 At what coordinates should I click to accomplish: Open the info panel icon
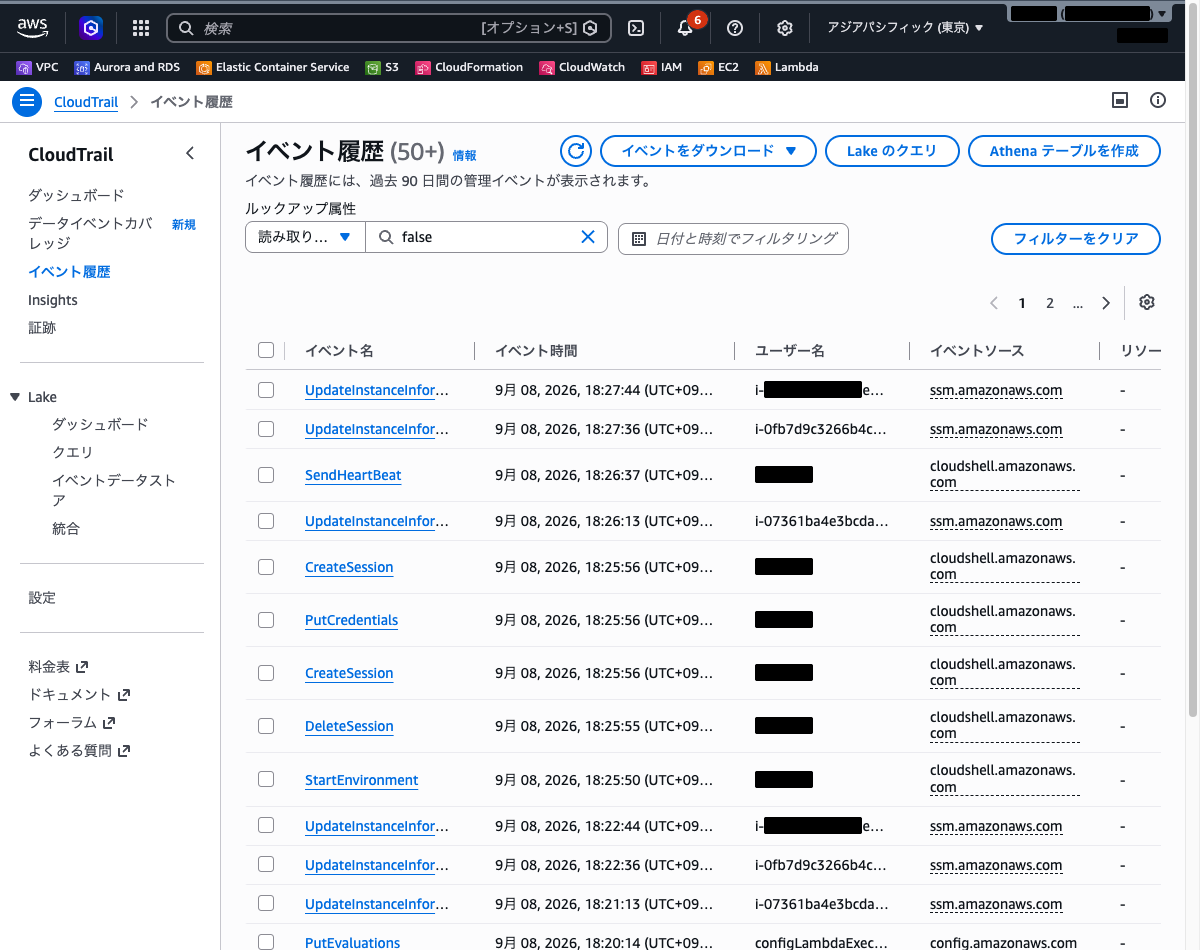(x=1158, y=100)
